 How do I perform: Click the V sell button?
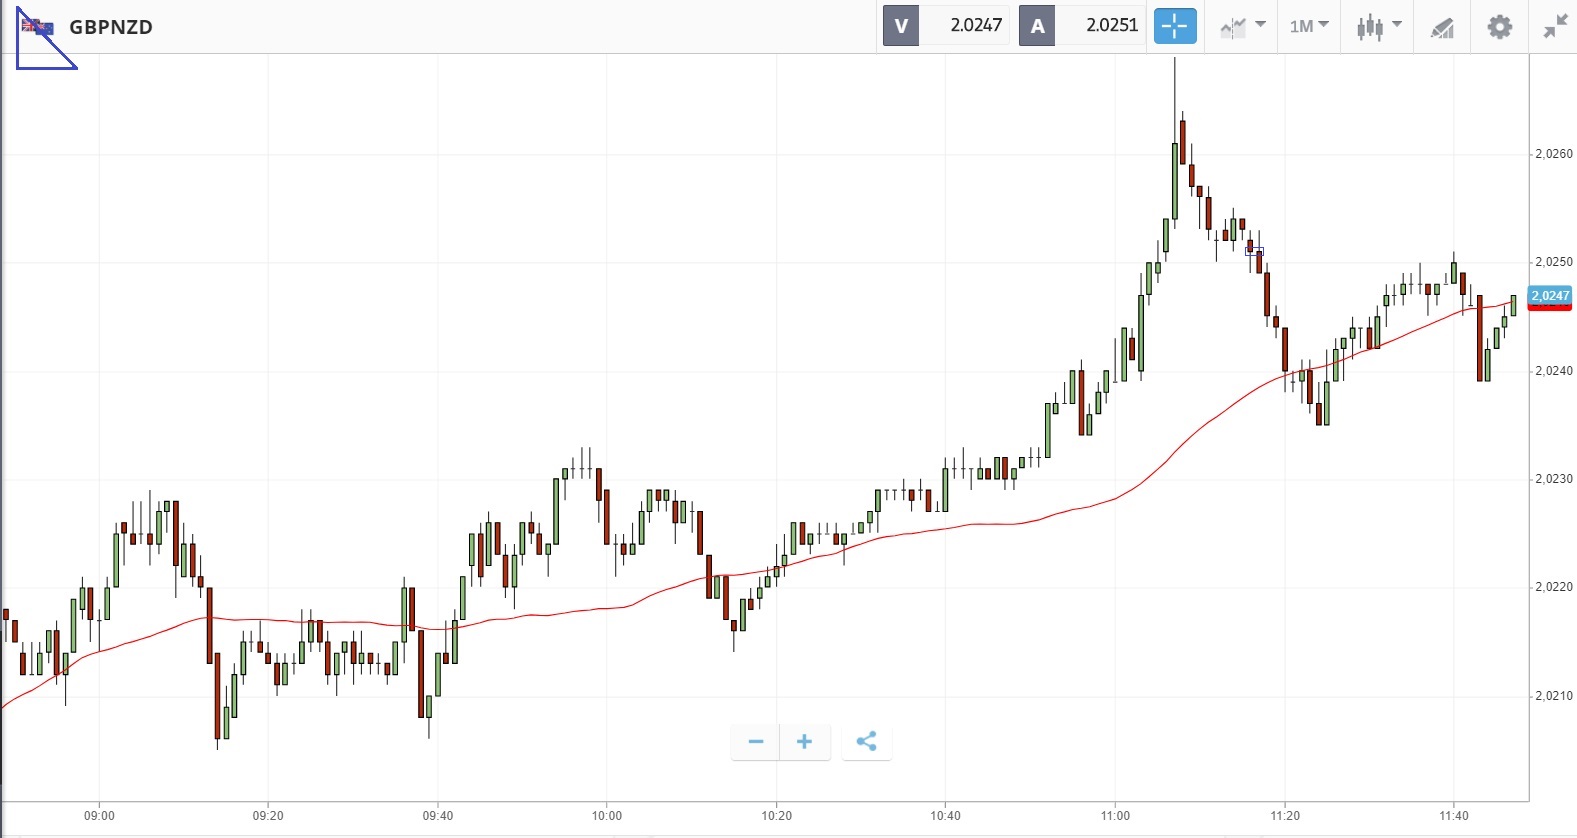(901, 26)
